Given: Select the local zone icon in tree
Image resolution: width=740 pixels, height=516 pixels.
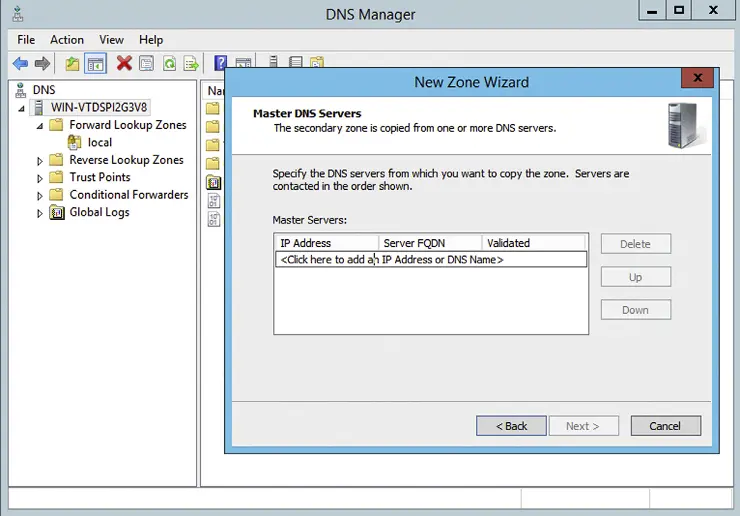Looking at the screenshot, I should point(75,143).
